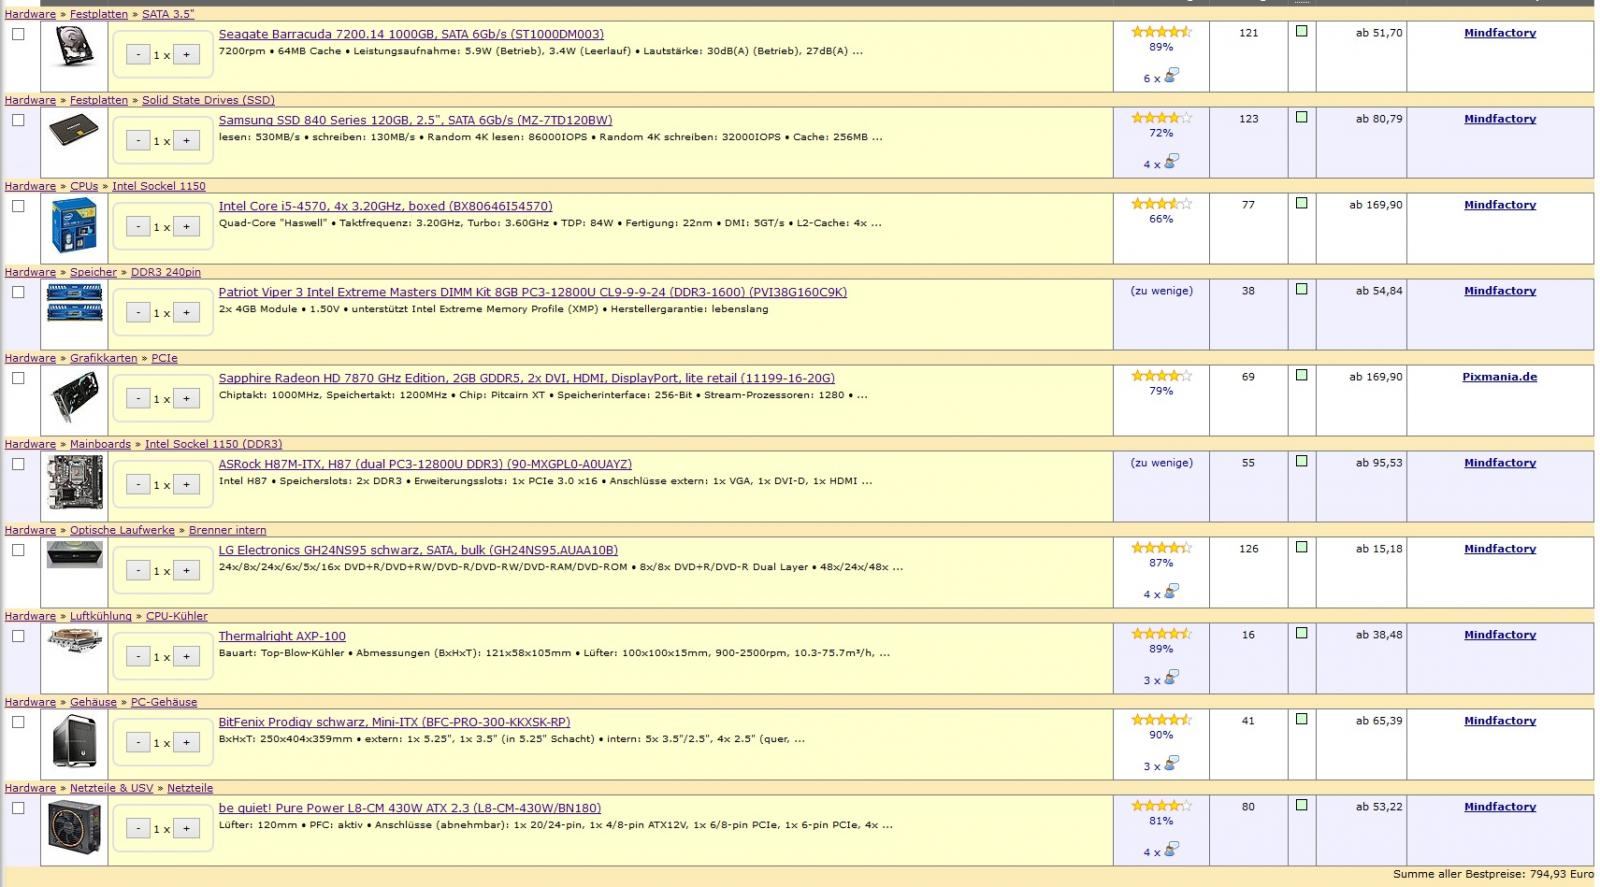Viewport: 1600px width, 887px height.
Task: Open Solid State Drives (SSD) category breadcrumb
Action: tap(208, 100)
